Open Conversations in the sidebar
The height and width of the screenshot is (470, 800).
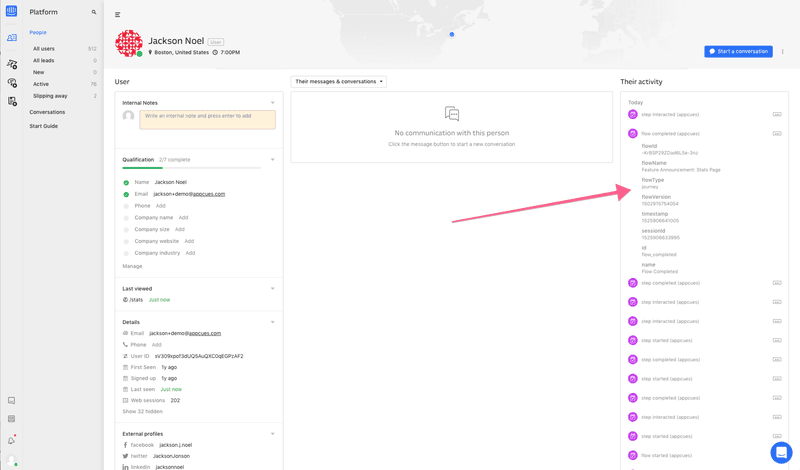click(x=47, y=112)
